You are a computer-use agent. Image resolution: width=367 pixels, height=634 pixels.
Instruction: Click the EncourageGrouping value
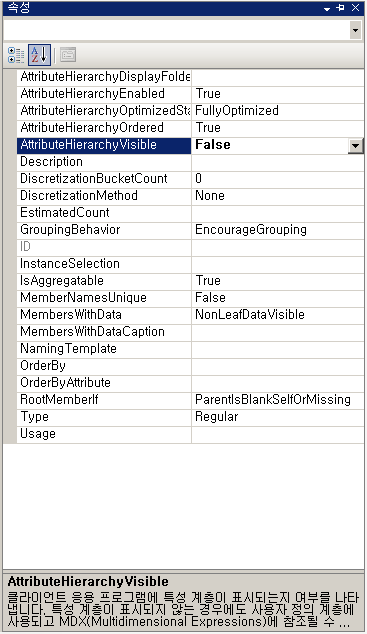coord(278,230)
